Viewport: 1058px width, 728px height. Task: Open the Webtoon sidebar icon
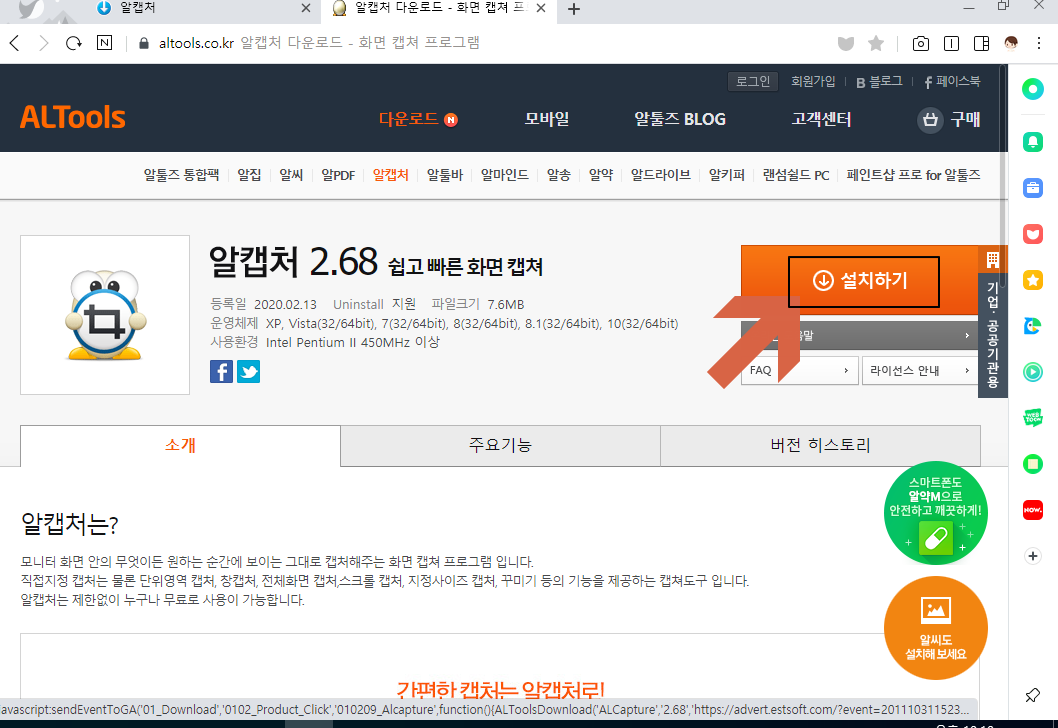point(1032,418)
